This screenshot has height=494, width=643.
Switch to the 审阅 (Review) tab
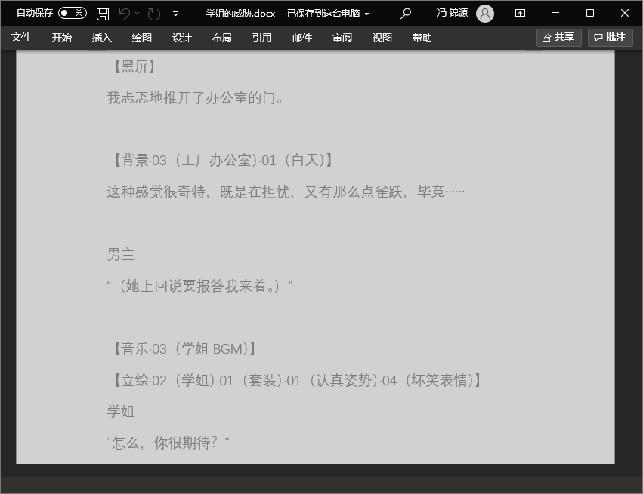pos(342,38)
